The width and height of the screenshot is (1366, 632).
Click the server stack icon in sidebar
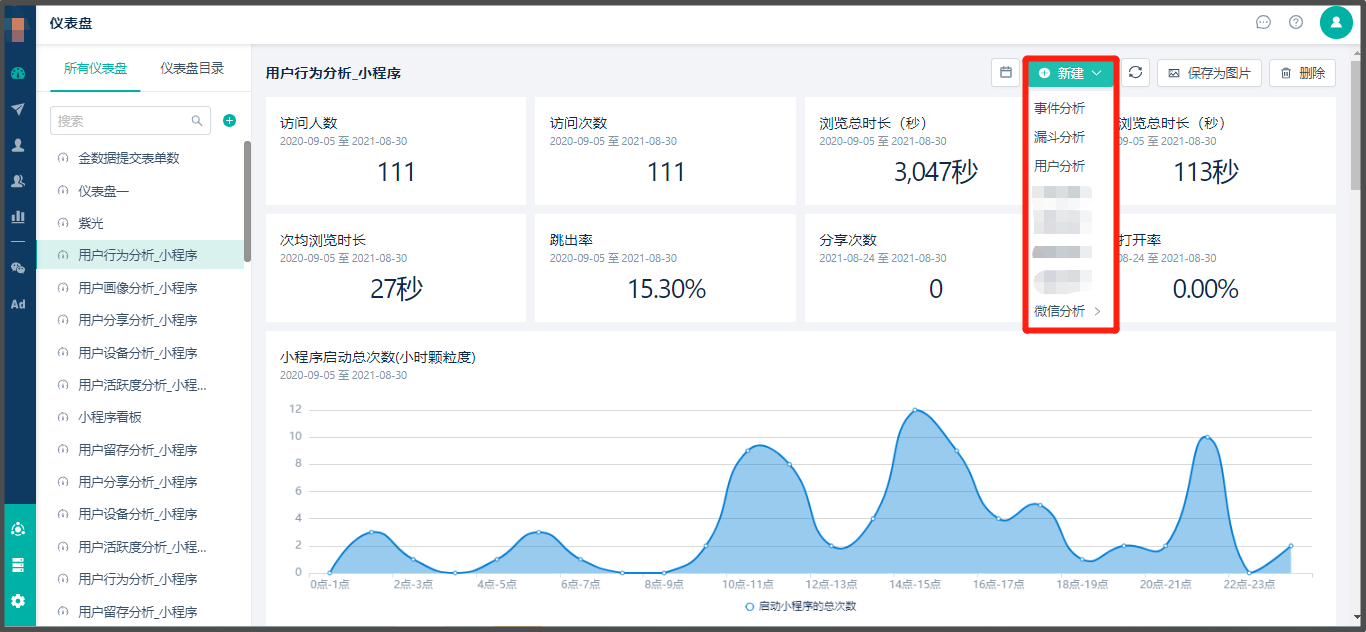pyautogui.click(x=18, y=565)
